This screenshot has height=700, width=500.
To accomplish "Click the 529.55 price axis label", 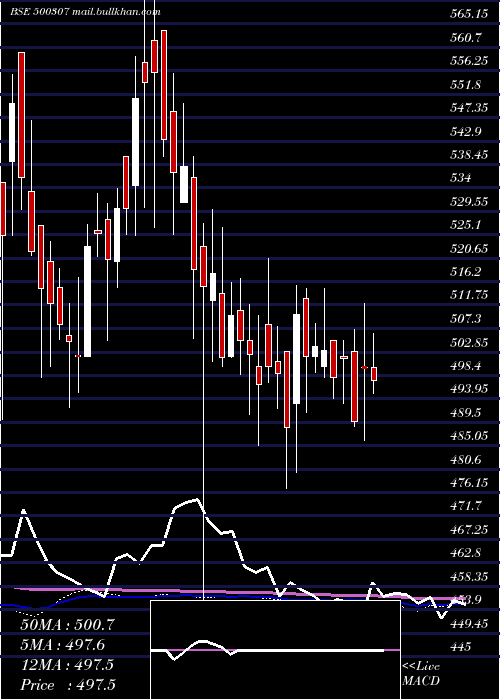I will [468, 202].
